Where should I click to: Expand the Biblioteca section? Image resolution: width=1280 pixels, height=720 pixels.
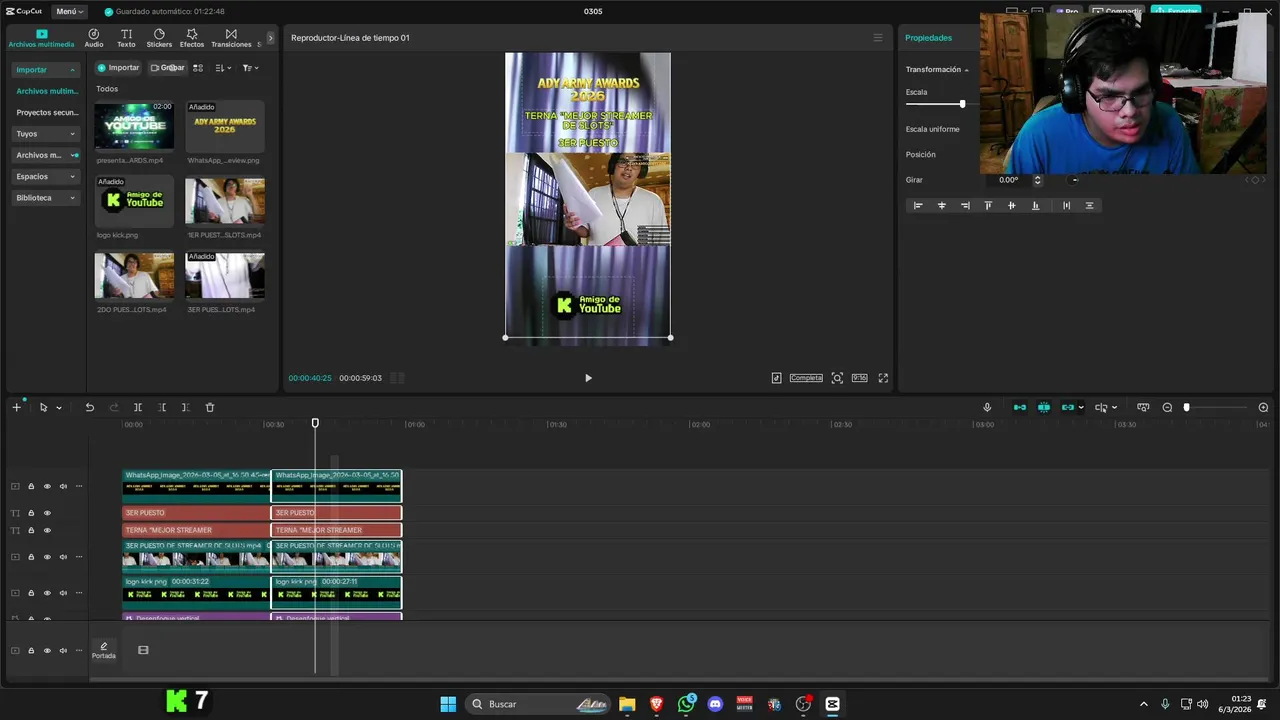pyautogui.click(x=45, y=198)
